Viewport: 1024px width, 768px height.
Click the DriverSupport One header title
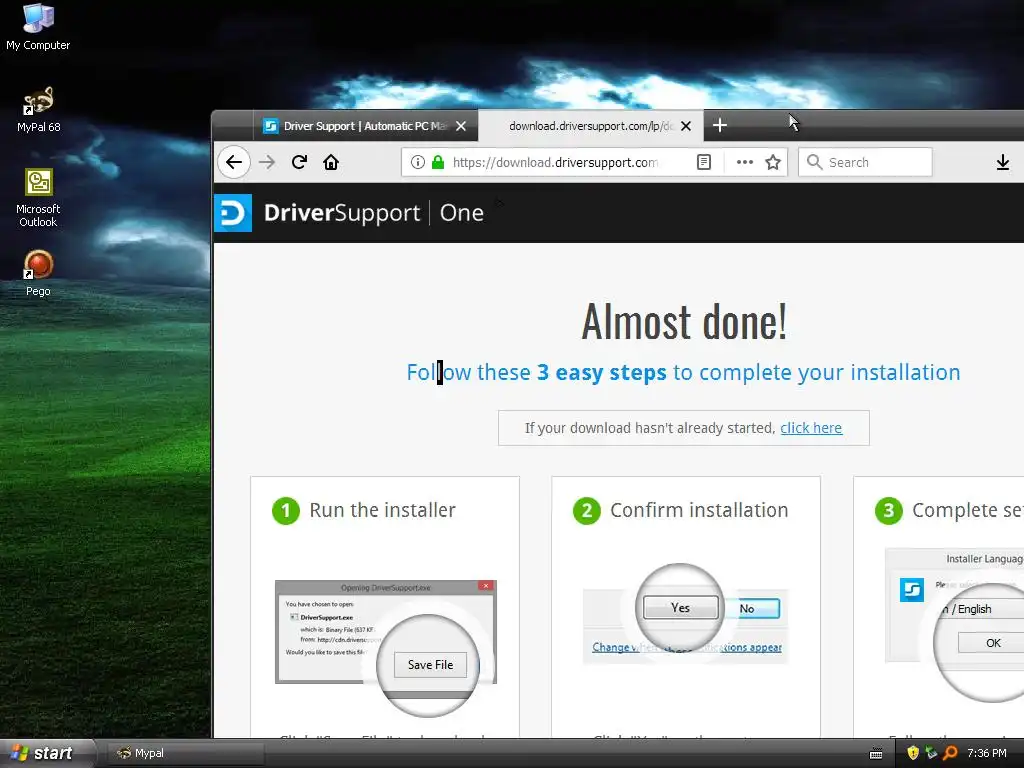[x=374, y=213]
